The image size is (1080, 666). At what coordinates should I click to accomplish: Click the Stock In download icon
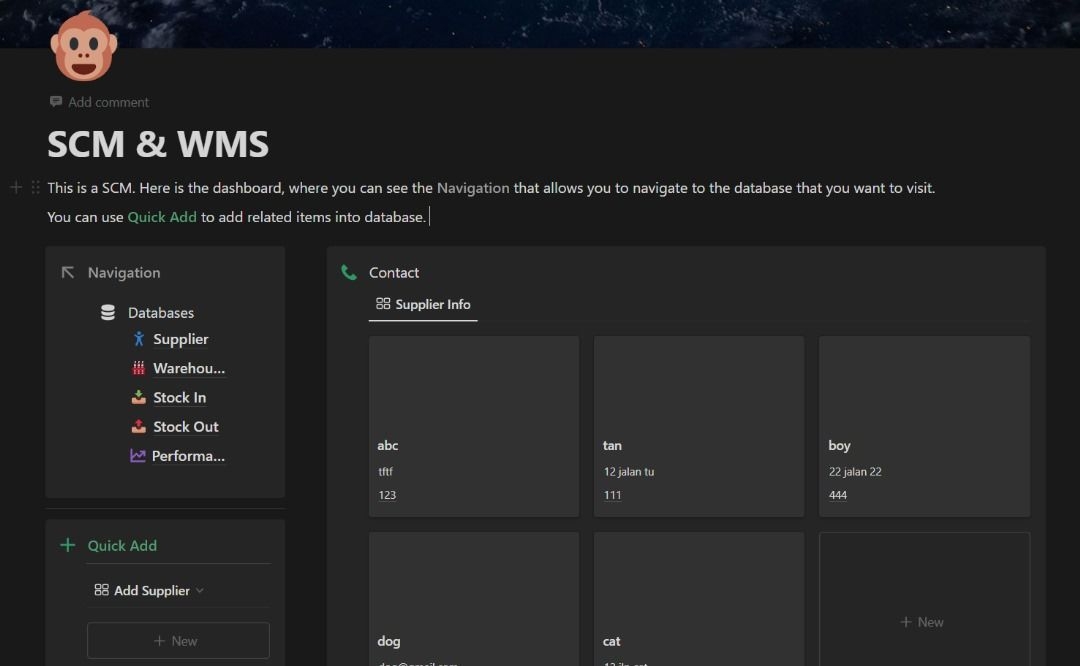click(138, 397)
